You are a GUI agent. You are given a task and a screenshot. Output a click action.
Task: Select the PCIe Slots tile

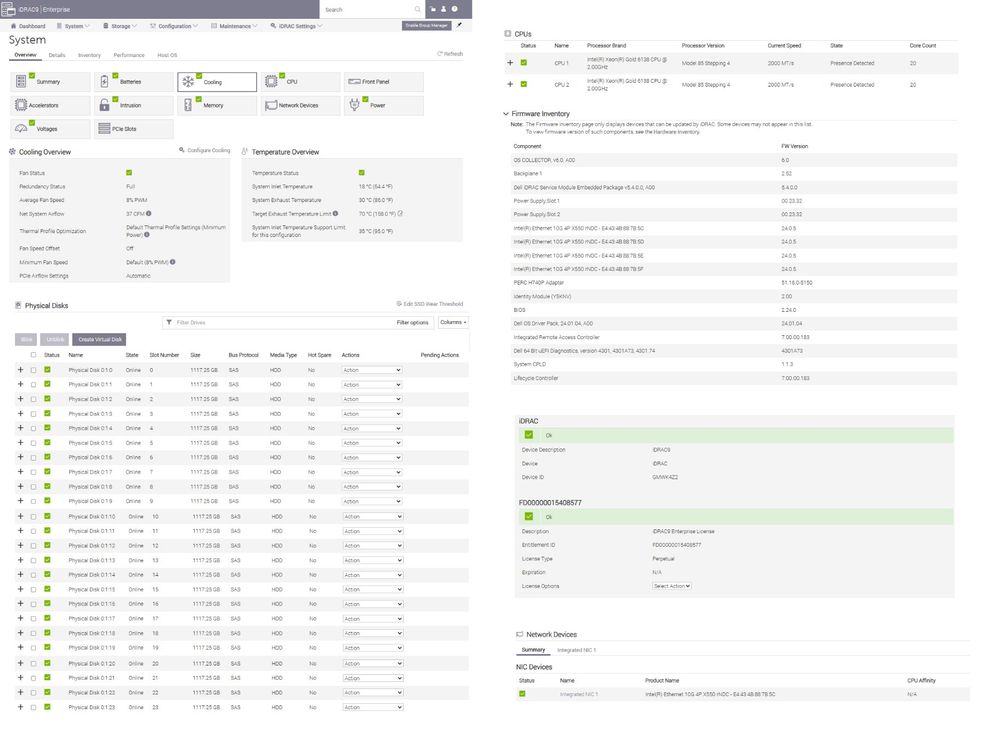pos(134,129)
